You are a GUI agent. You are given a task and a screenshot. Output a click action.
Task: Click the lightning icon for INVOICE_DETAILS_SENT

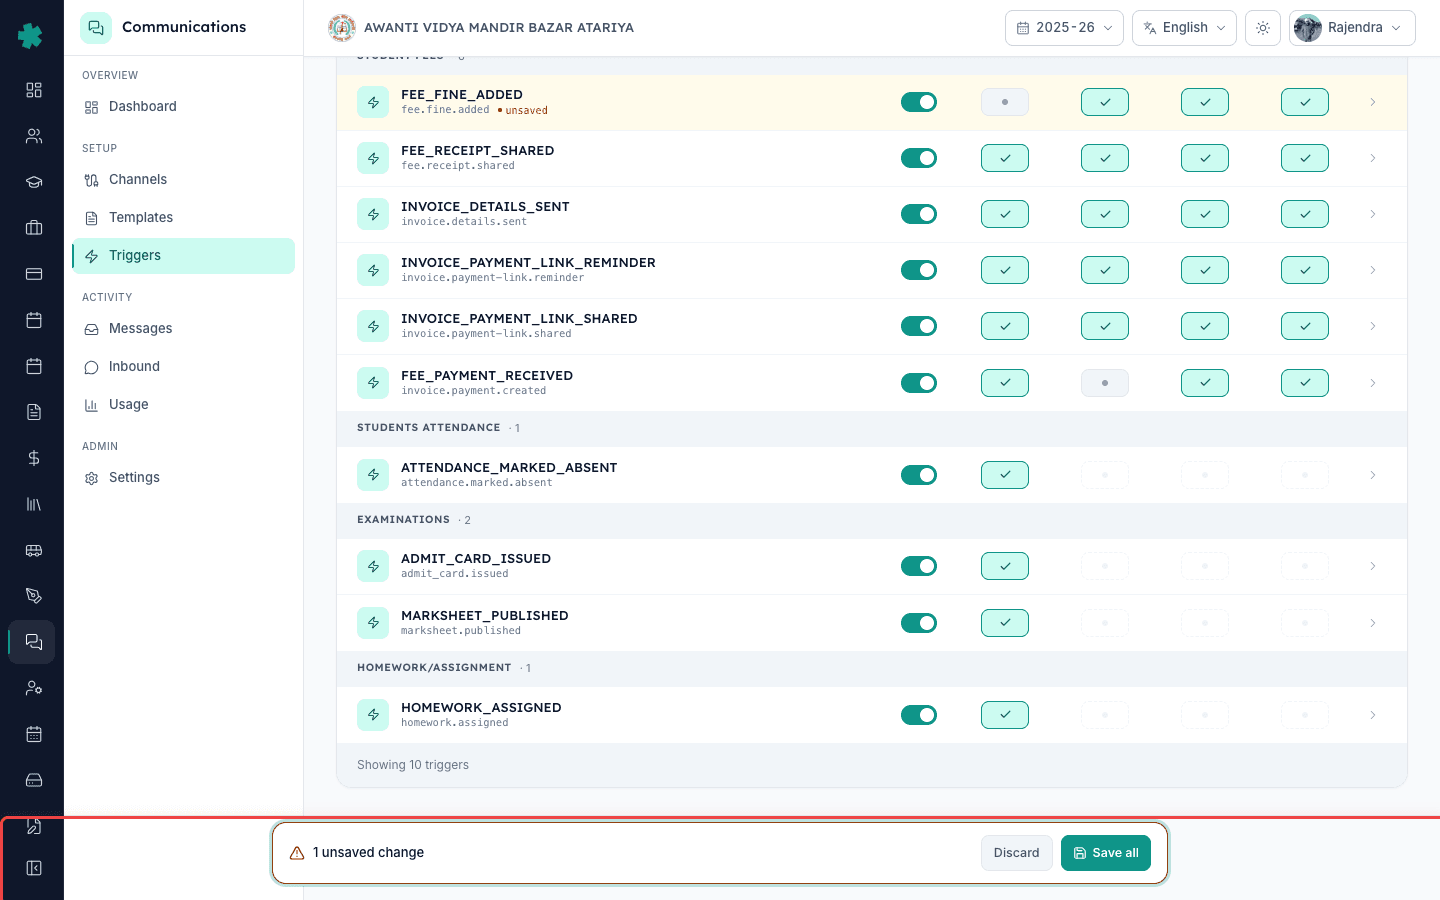click(373, 214)
